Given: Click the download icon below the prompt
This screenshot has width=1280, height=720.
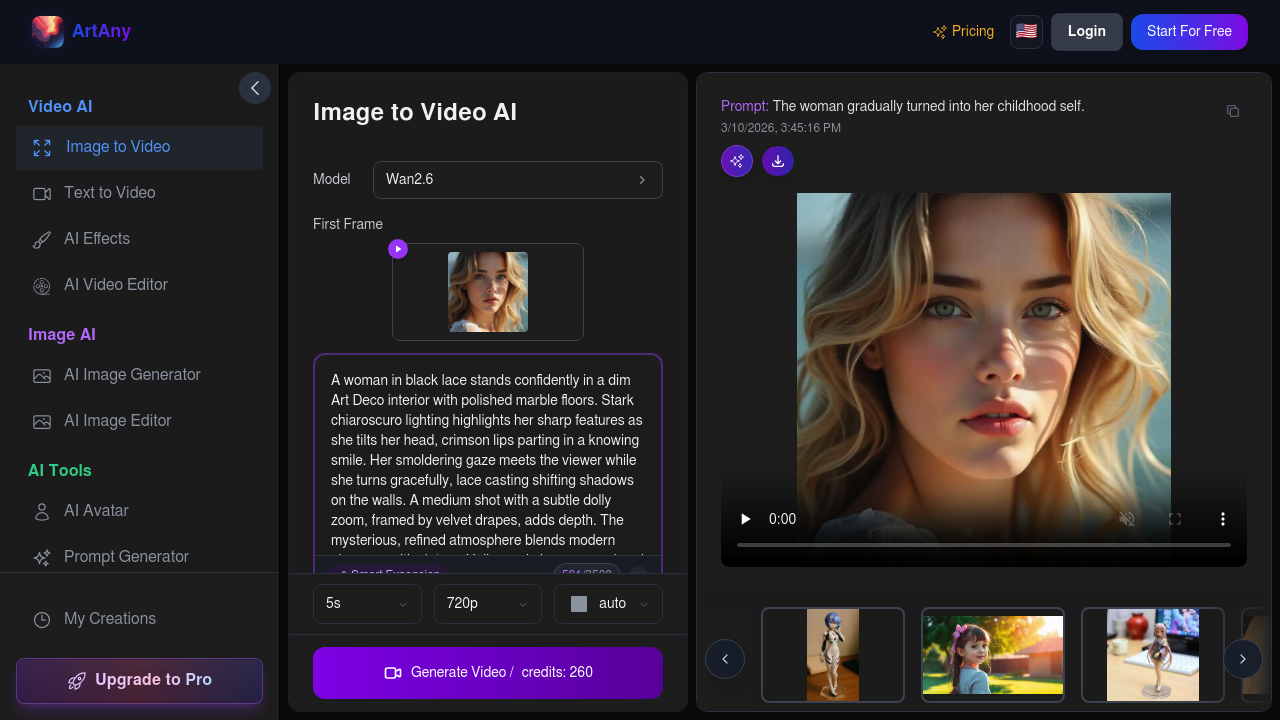Looking at the screenshot, I should point(777,161).
